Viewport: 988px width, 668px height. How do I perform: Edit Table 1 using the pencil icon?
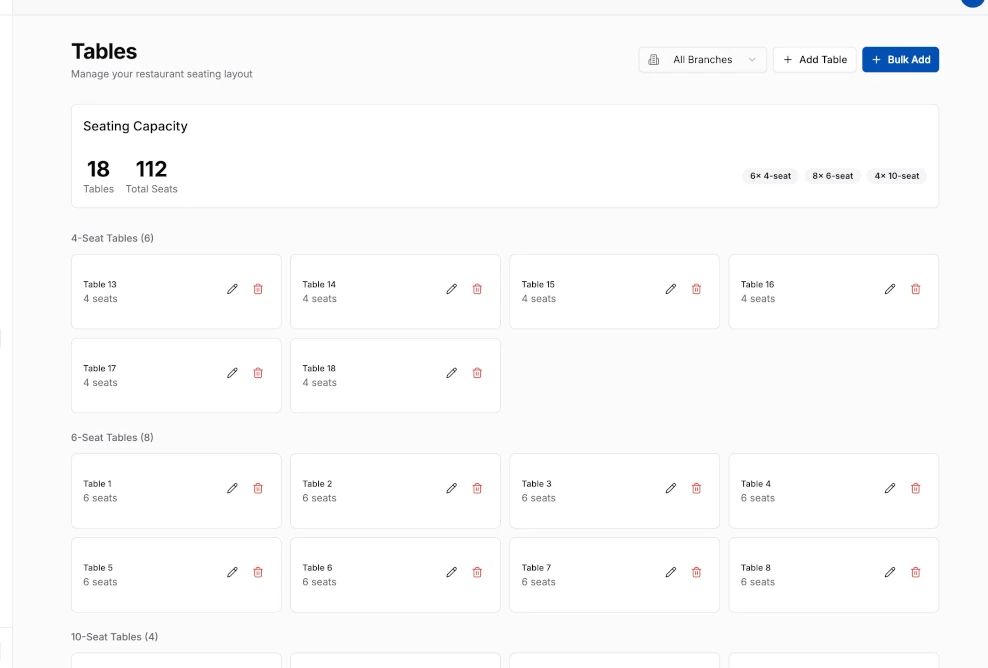[232, 488]
